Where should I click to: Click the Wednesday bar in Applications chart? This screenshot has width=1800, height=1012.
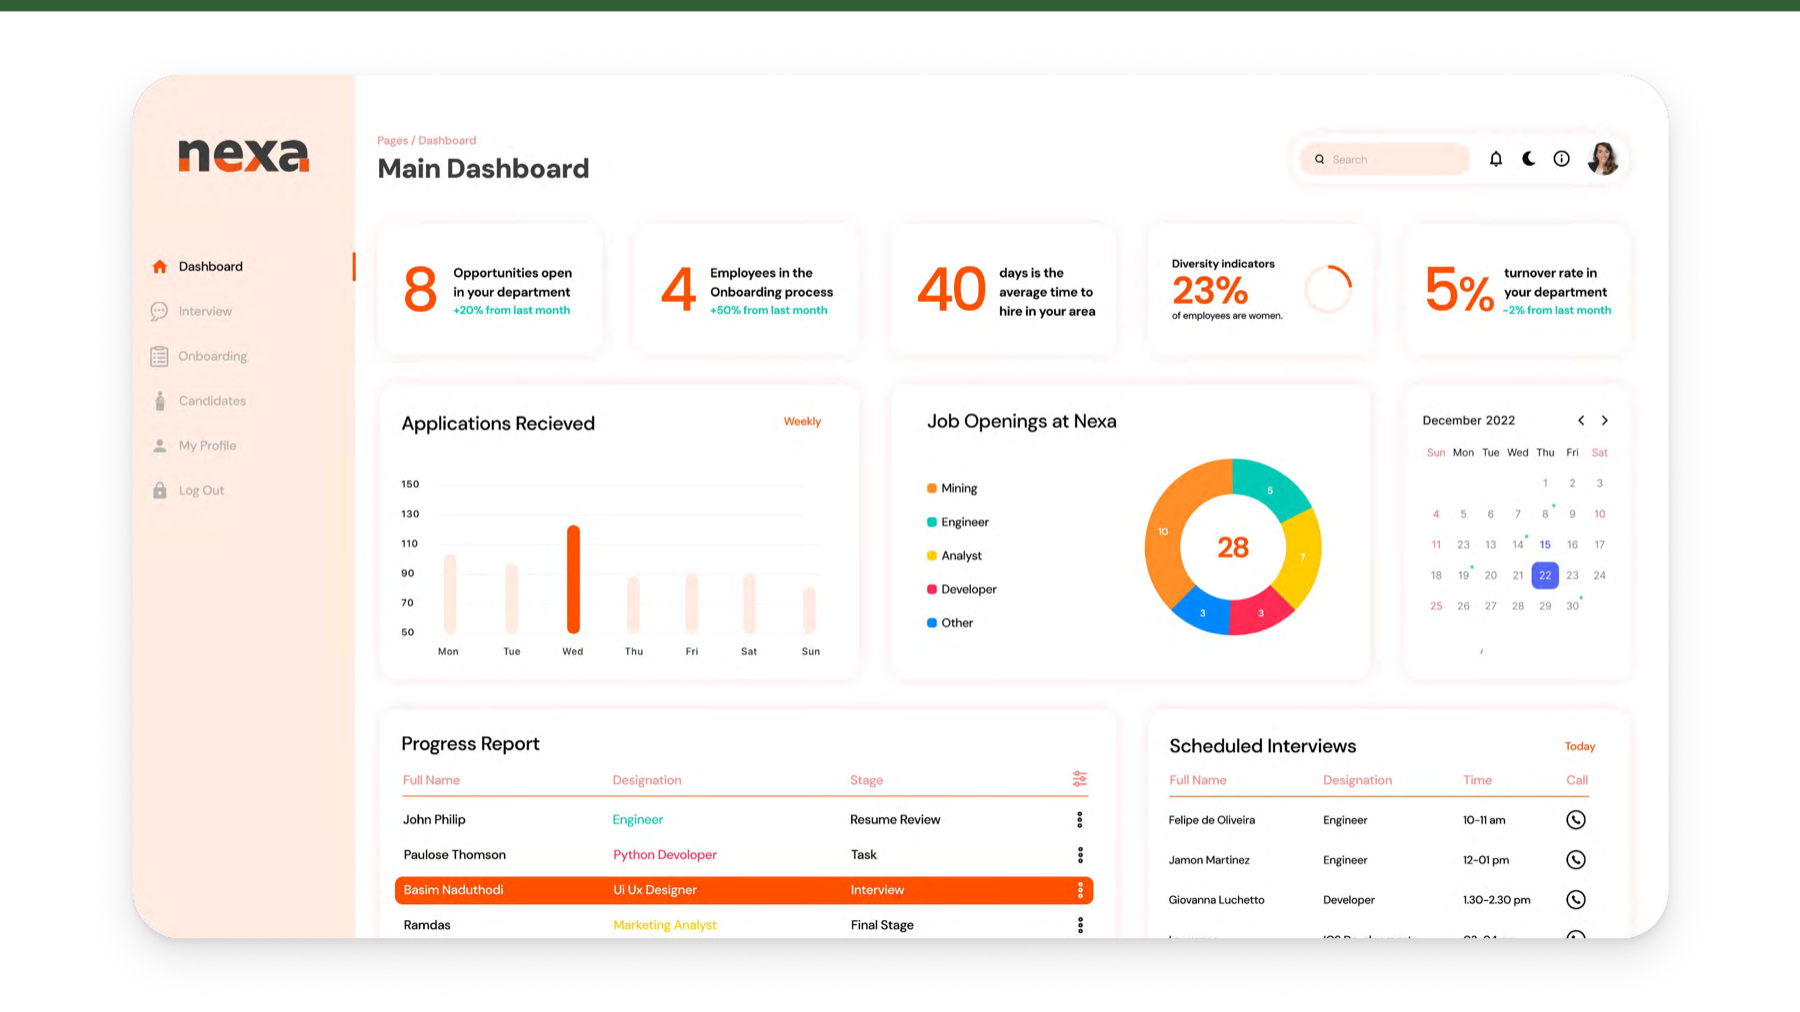pyautogui.click(x=573, y=579)
